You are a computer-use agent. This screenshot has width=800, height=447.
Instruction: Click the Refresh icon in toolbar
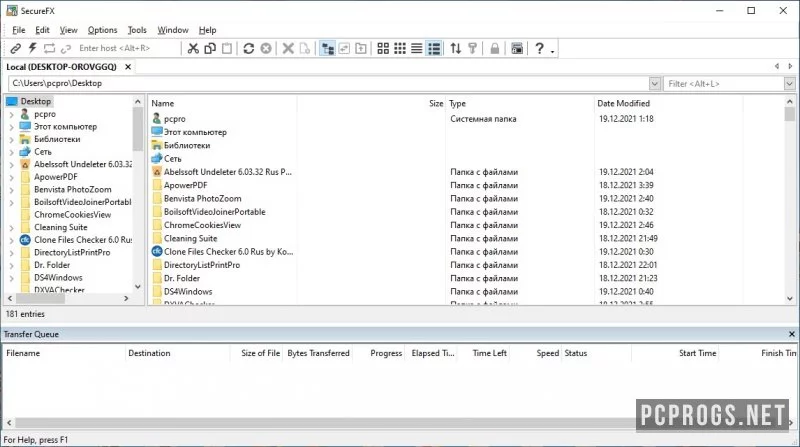248,48
